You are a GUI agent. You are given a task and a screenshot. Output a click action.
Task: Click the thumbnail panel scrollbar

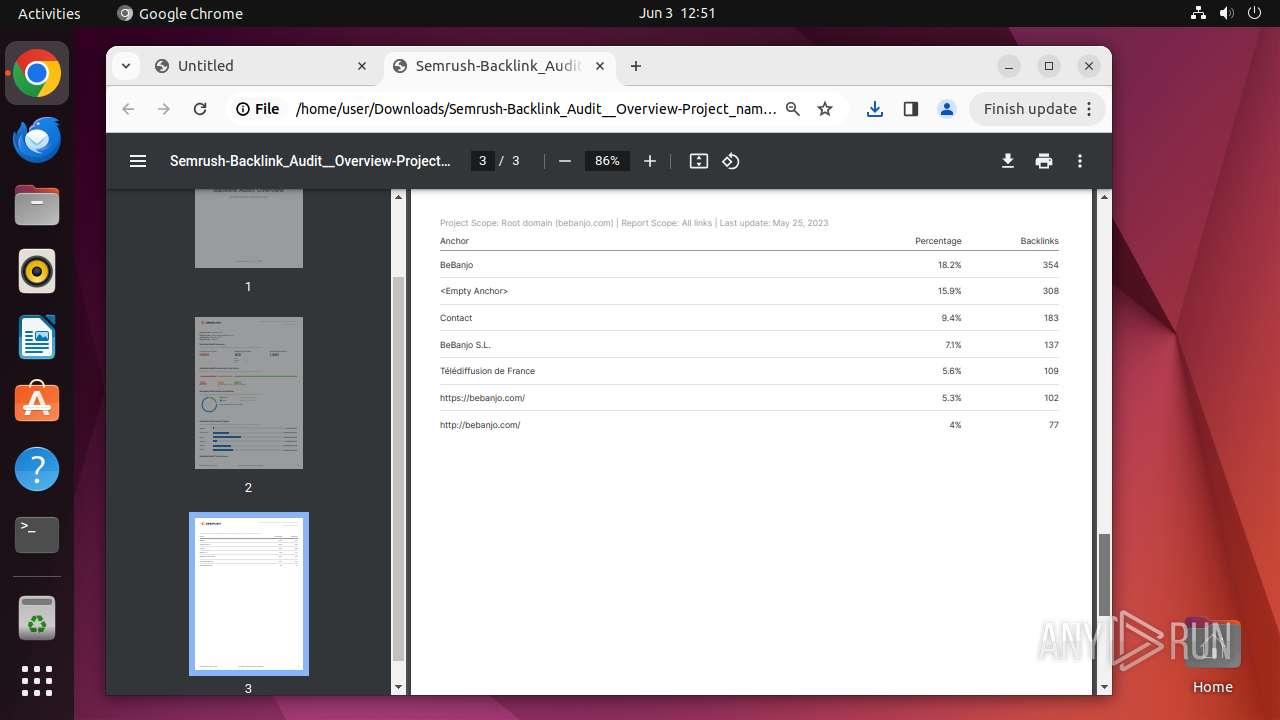click(399, 468)
